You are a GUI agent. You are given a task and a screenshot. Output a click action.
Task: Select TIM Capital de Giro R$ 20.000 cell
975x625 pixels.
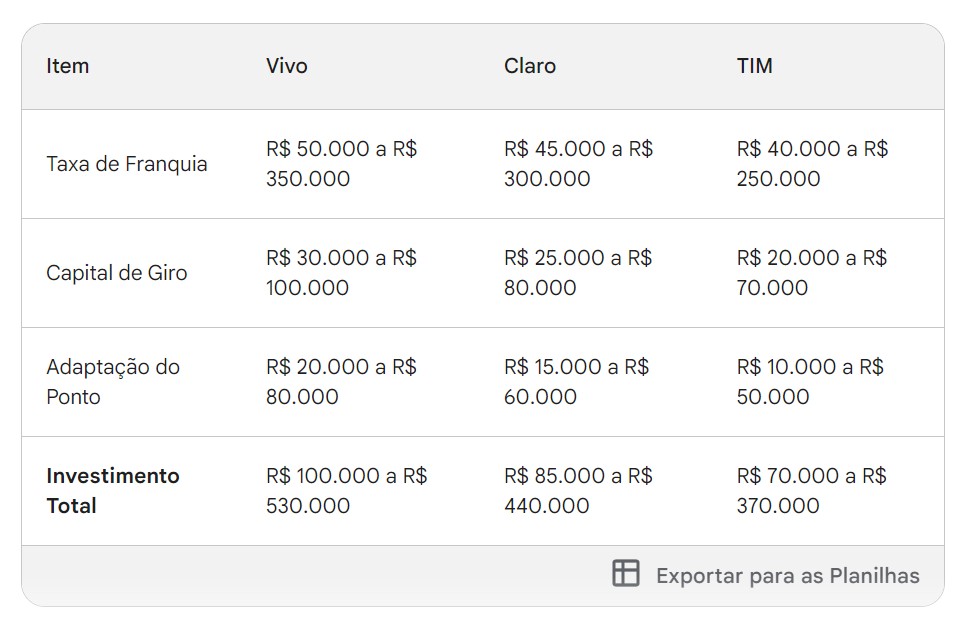point(811,272)
